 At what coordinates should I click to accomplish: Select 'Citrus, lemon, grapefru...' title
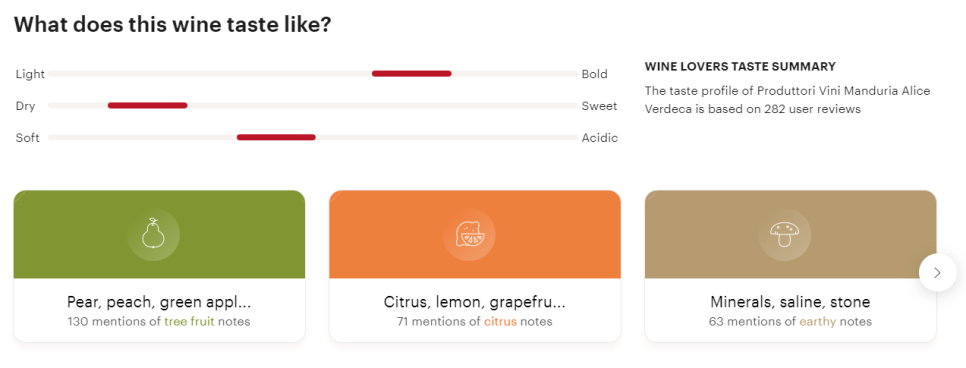tap(474, 302)
